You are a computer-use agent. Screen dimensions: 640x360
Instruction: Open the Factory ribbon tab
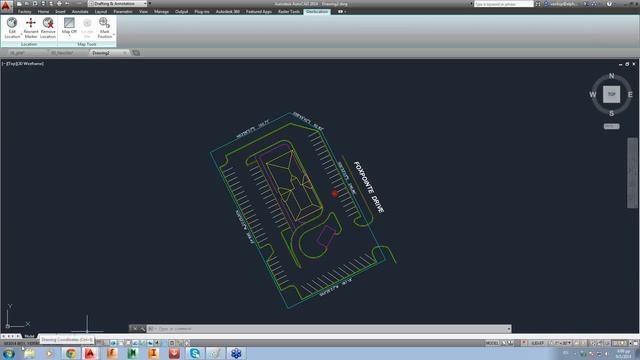click(24, 12)
